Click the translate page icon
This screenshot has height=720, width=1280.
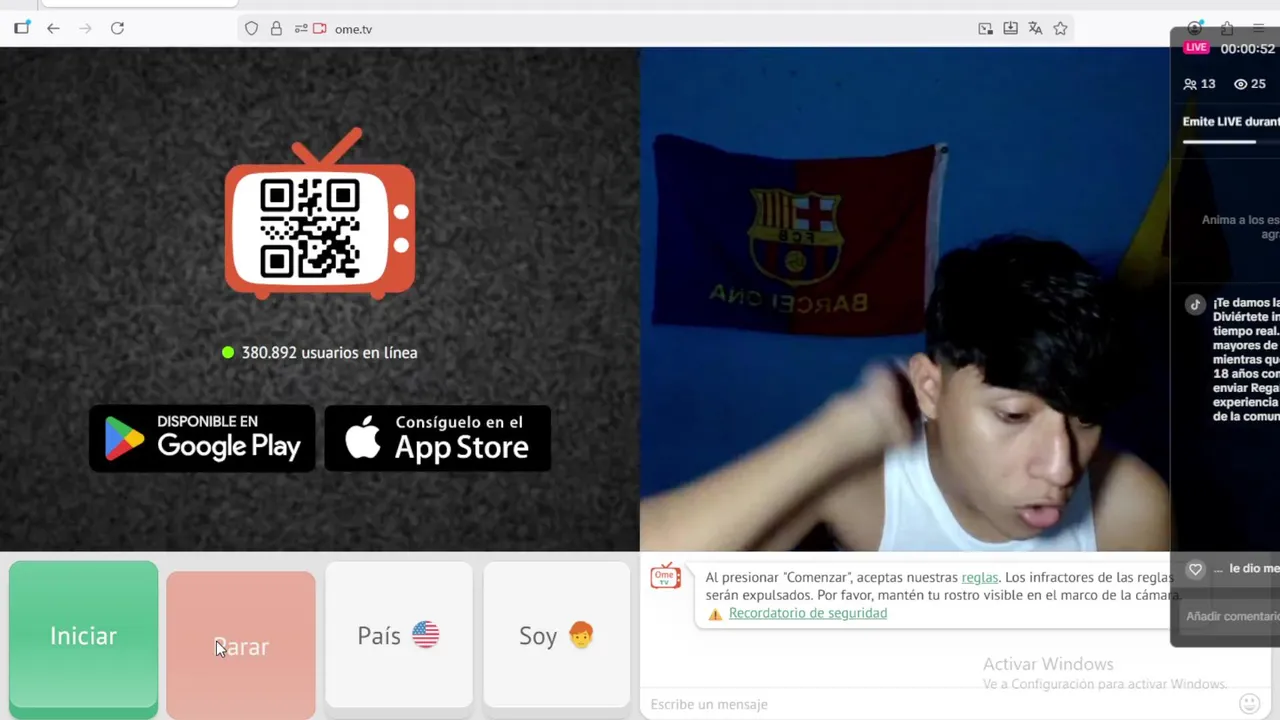click(x=1035, y=29)
